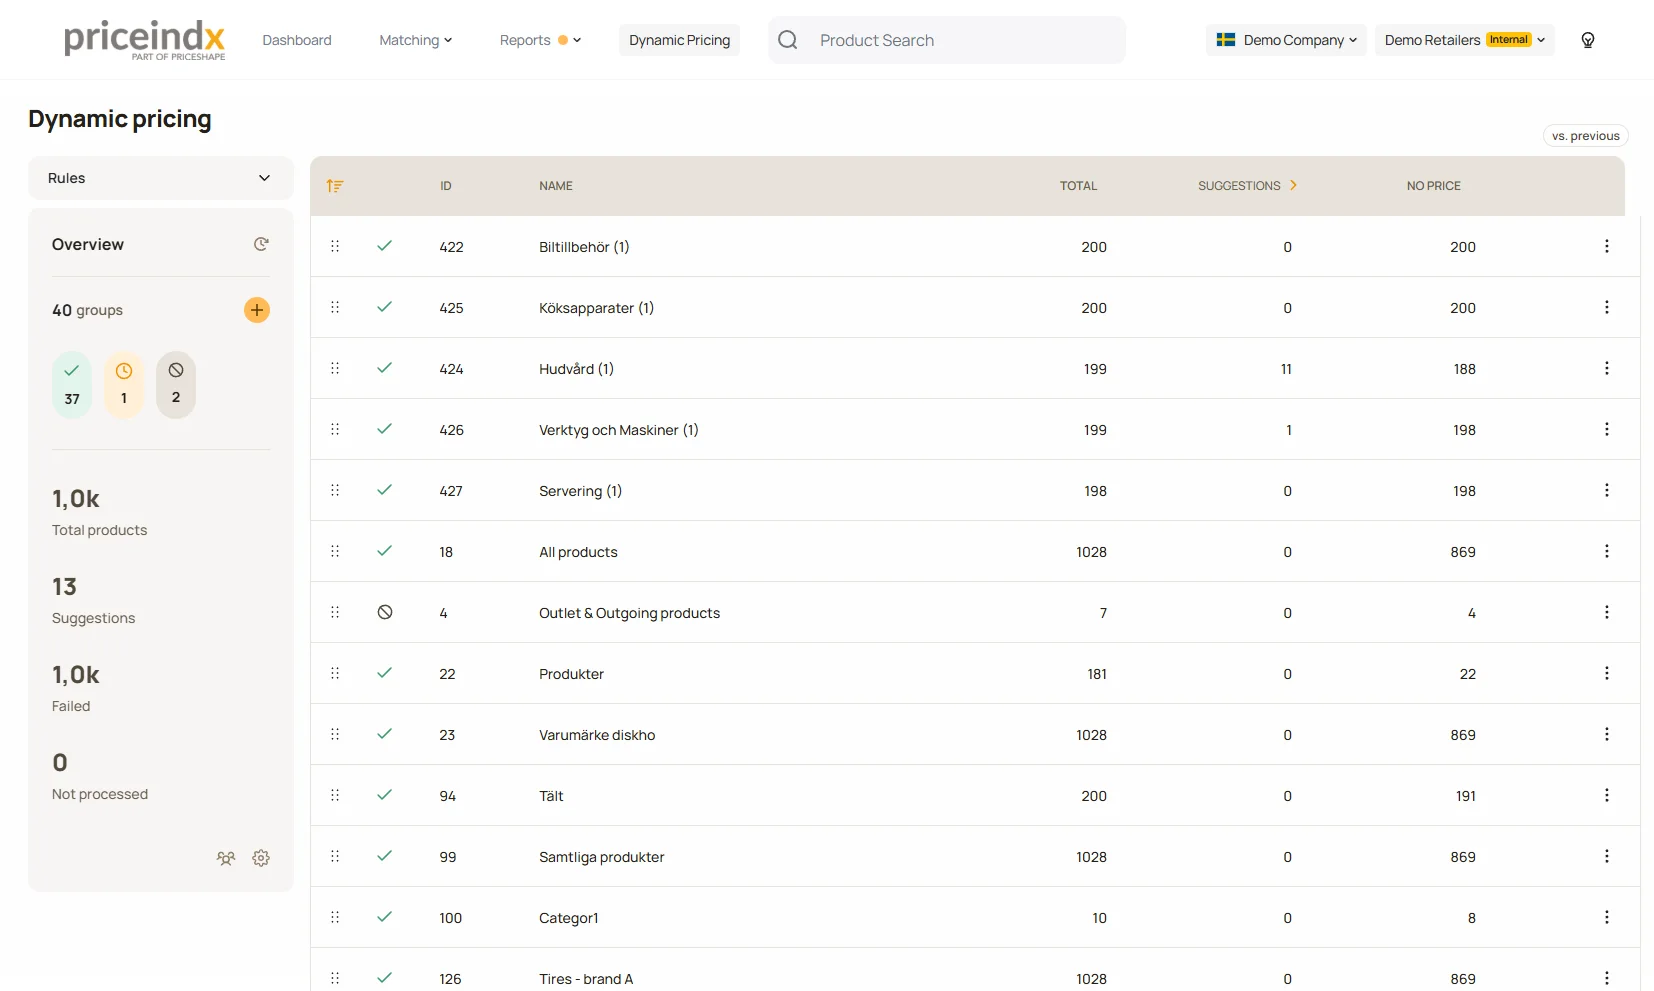
Task: Open the Tires - brand A group
Action: [586, 979]
